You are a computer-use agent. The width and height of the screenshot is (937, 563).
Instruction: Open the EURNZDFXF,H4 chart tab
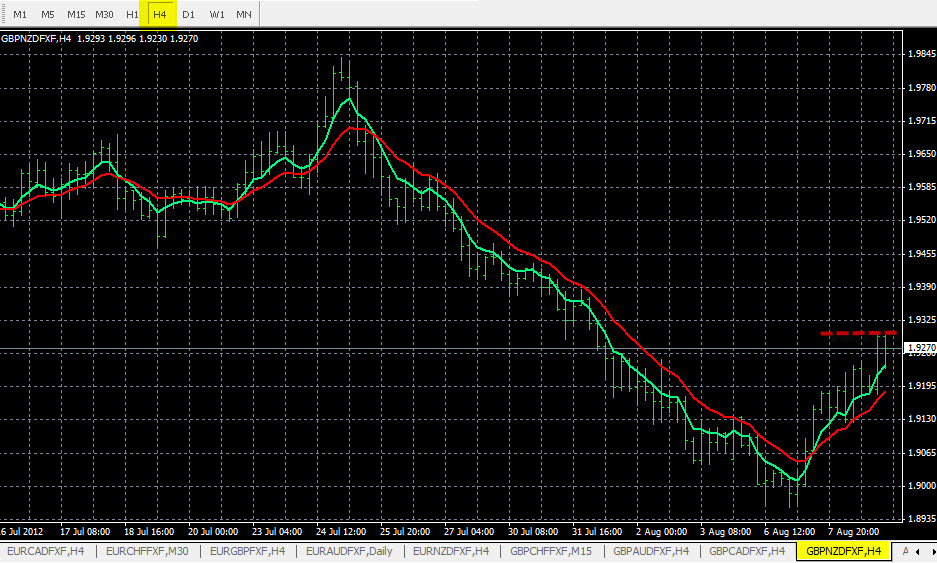pyautogui.click(x=451, y=551)
